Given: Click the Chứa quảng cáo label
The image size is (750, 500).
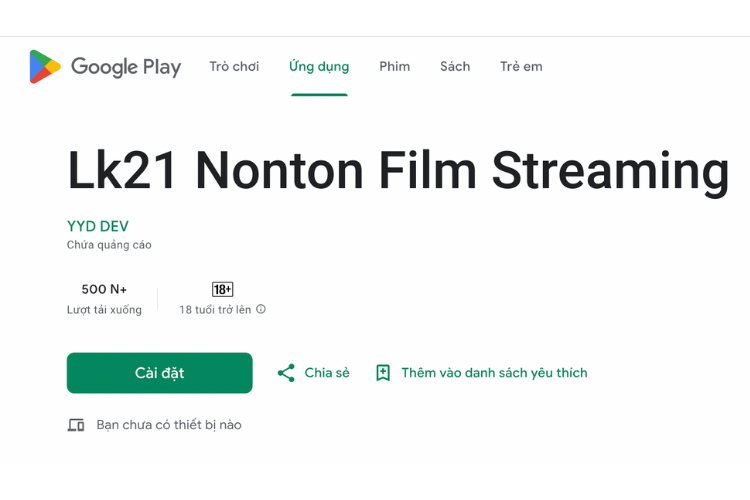Looking at the screenshot, I should pos(109,245).
